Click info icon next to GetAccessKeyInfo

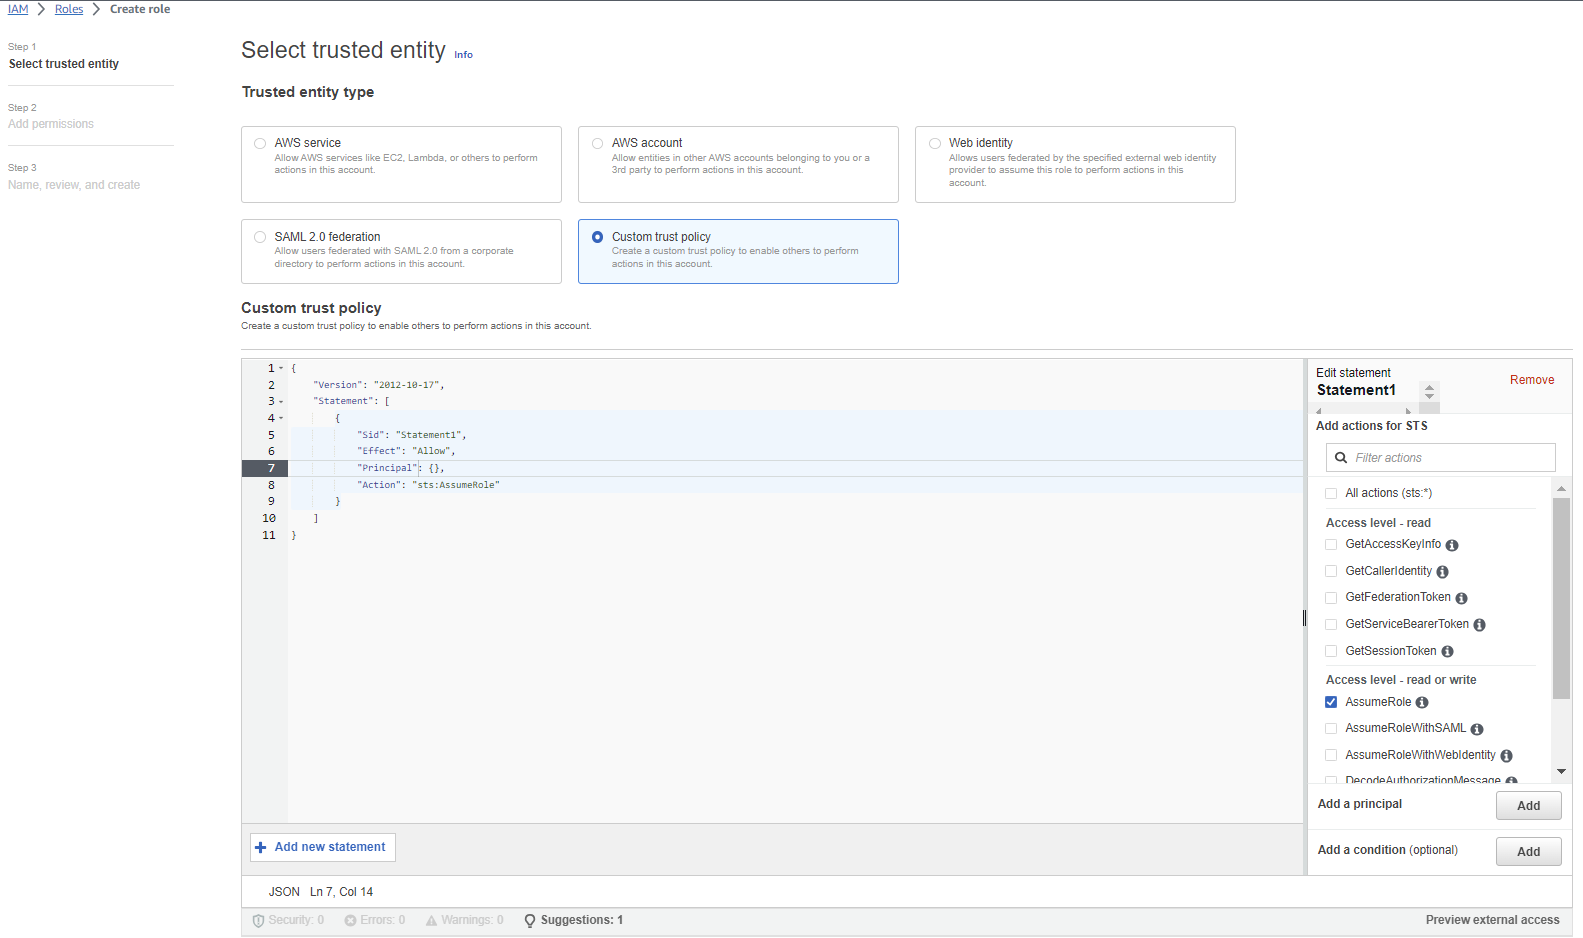tap(1452, 545)
